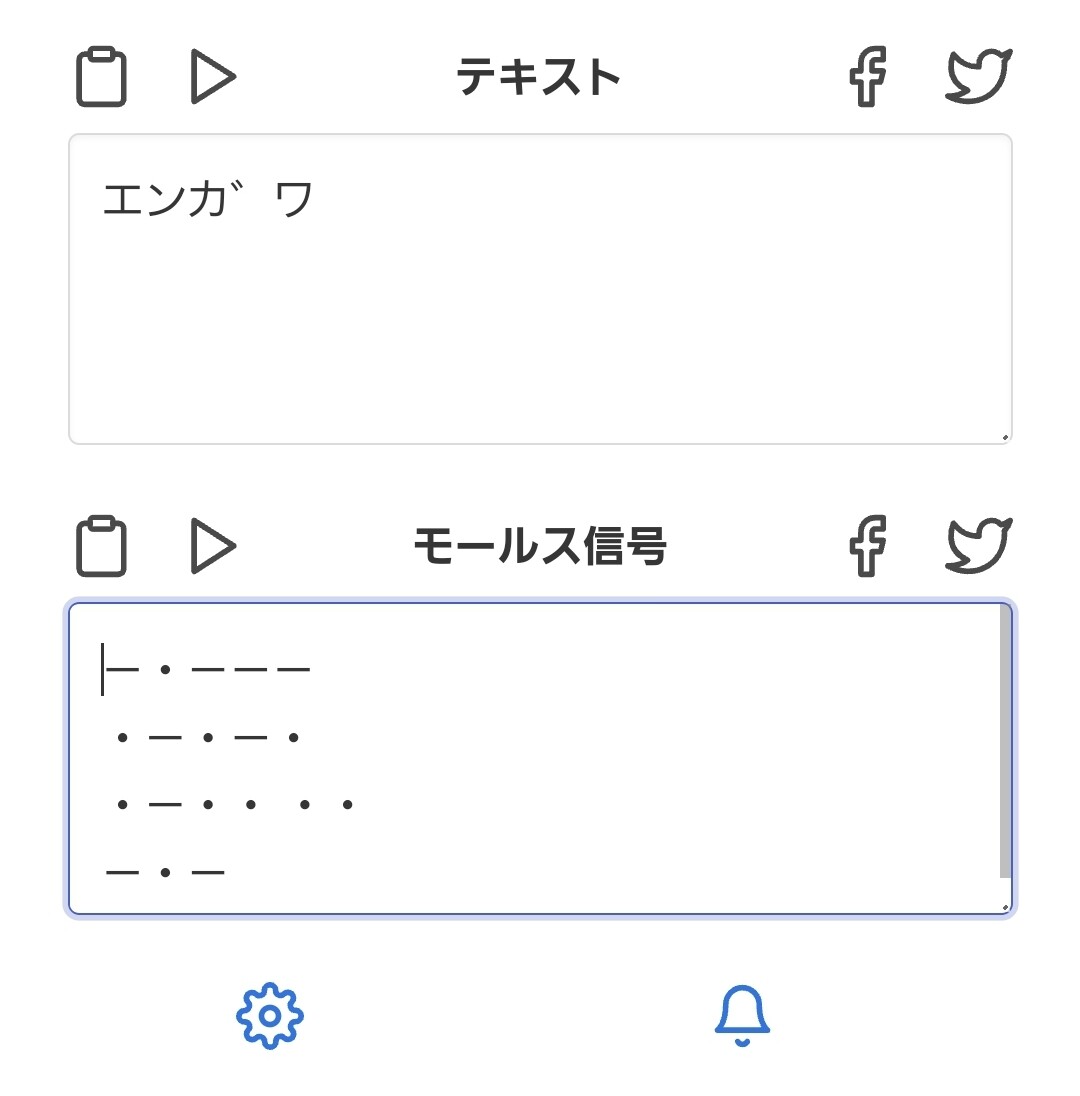The height and width of the screenshot is (1096, 1080).
Task: Copy the テキスト field using clipboard icon
Action: (x=102, y=76)
